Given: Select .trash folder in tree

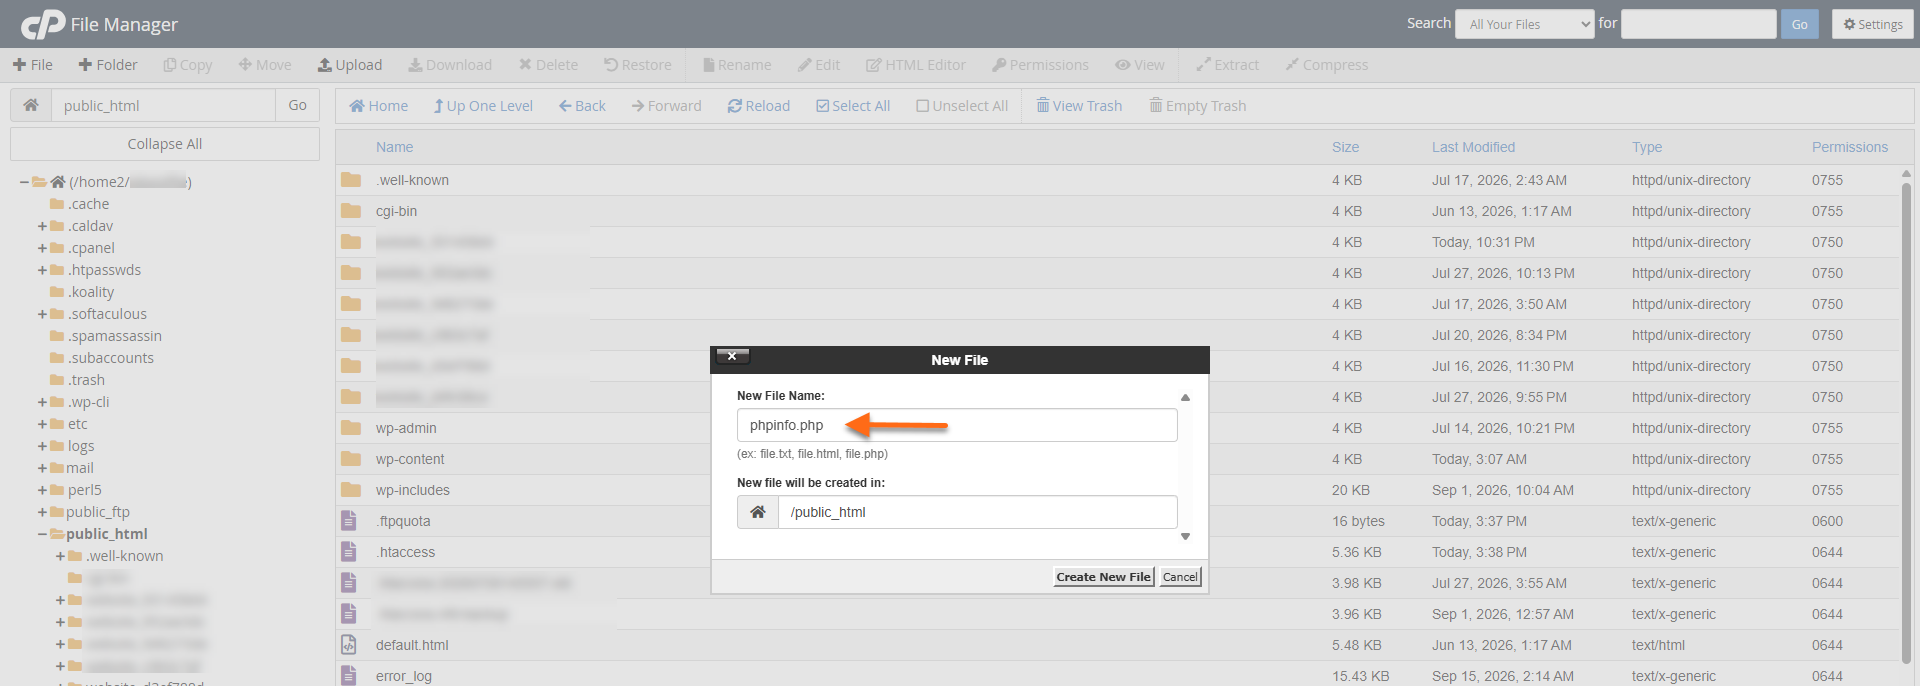Looking at the screenshot, I should point(86,380).
